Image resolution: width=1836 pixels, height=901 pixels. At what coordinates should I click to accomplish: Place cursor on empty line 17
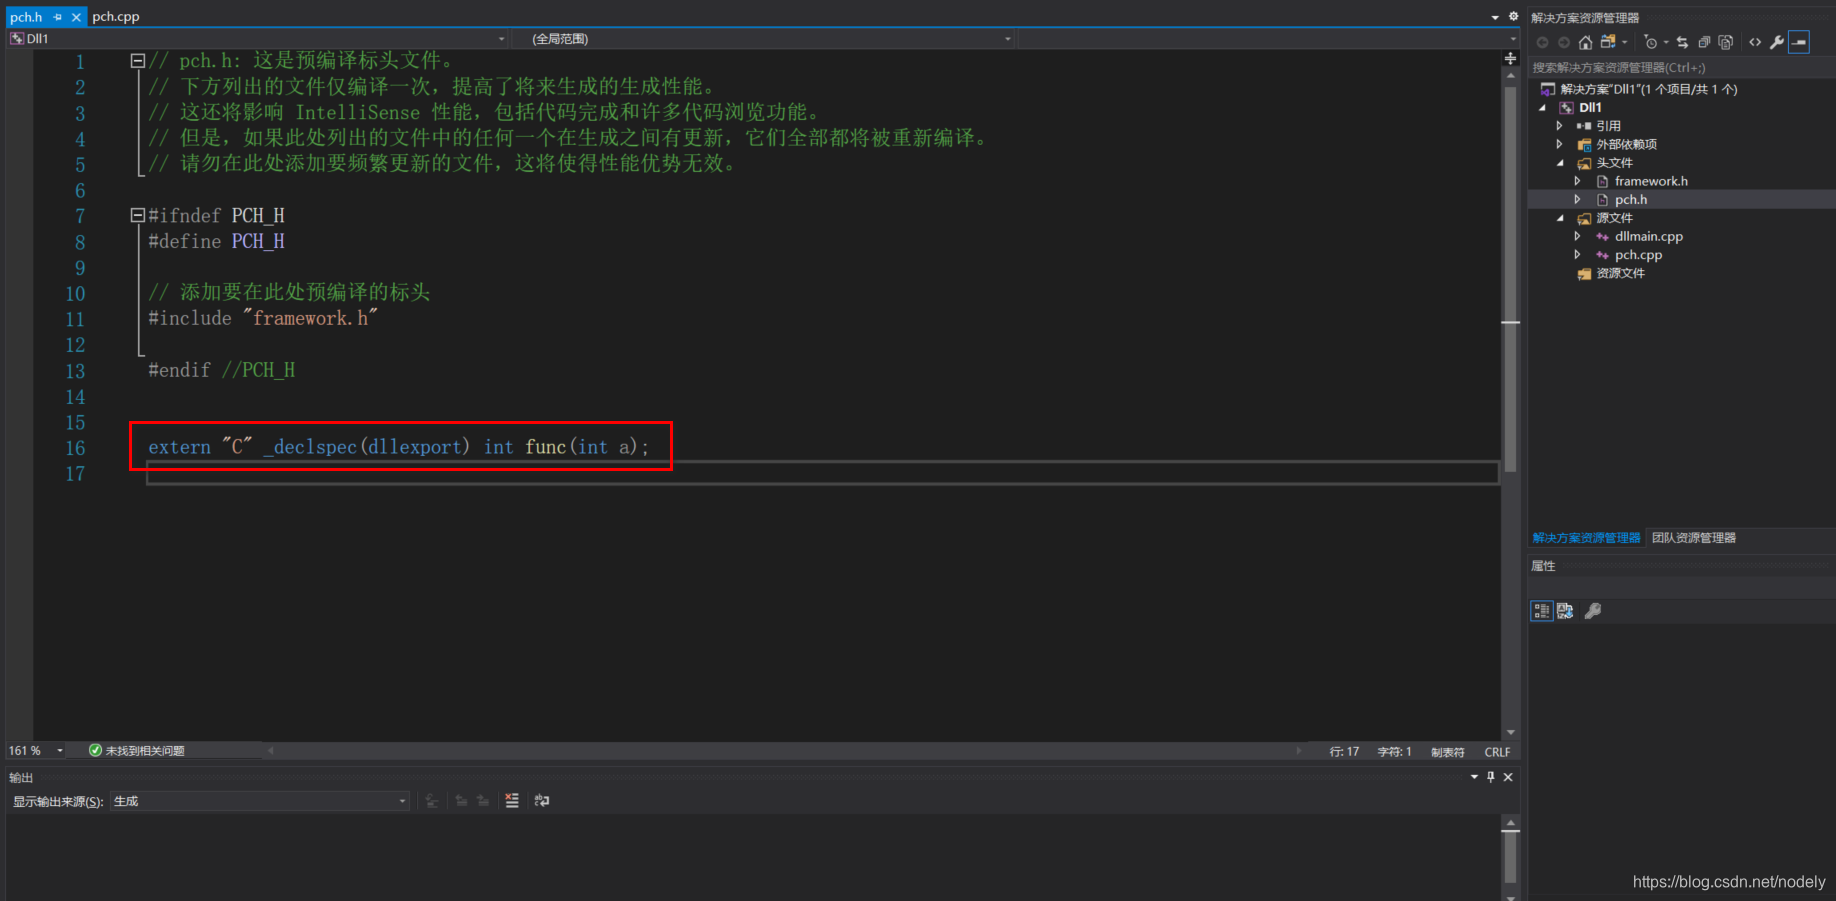click(x=822, y=473)
